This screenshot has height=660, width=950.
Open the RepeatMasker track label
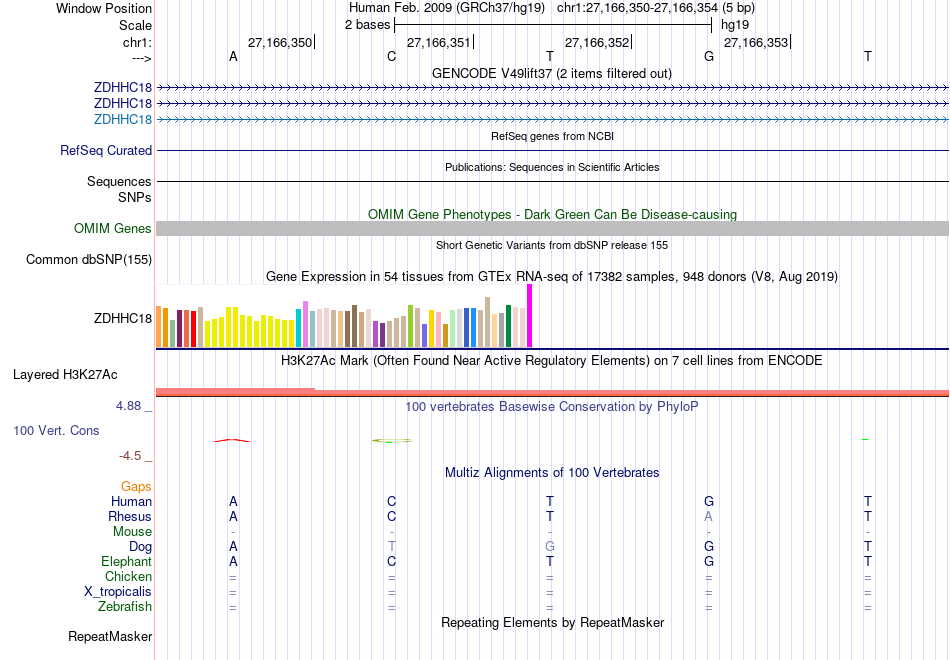pos(110,636)
